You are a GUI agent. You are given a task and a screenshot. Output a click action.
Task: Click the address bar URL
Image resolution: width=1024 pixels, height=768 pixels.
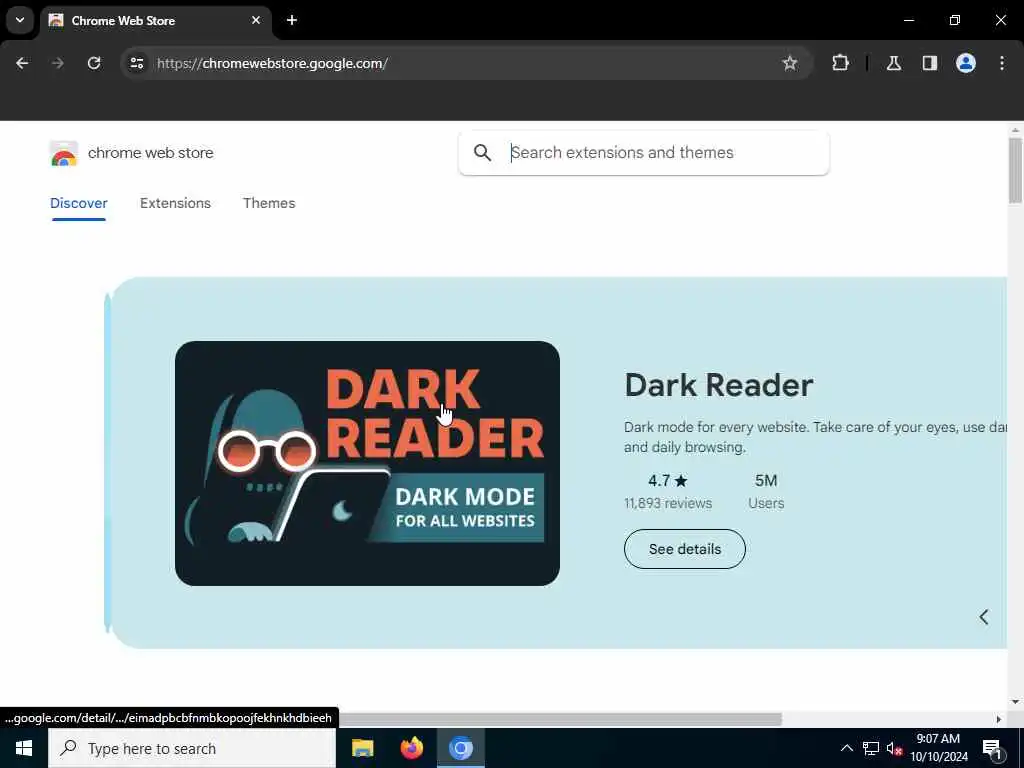click(272, 63)
